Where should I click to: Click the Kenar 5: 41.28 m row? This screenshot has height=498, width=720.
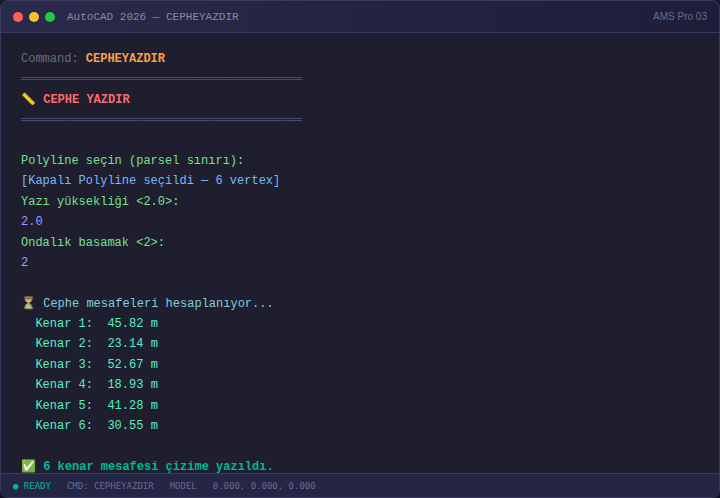tap(97, 405)
